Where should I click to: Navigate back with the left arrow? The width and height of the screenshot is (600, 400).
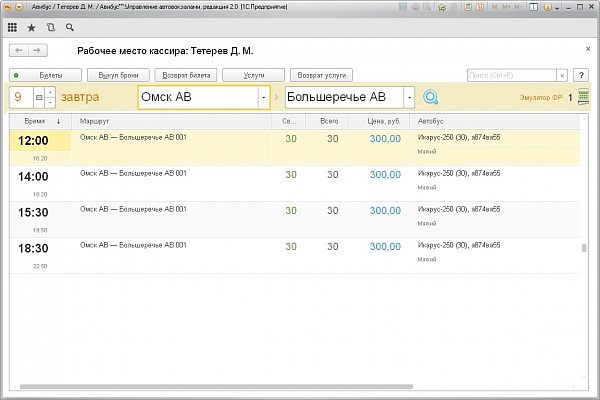pyautogui.click(x=17, y=50)
